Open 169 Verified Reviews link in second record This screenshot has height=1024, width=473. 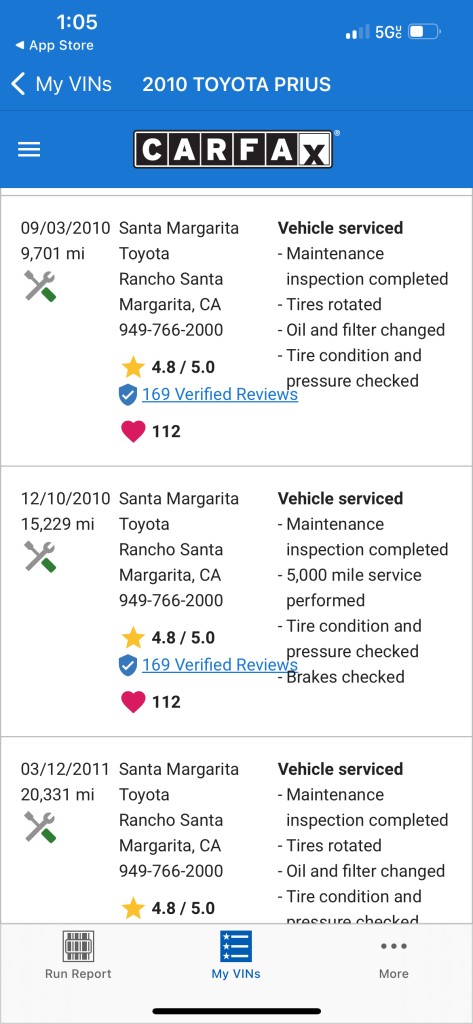coord(220,665)
